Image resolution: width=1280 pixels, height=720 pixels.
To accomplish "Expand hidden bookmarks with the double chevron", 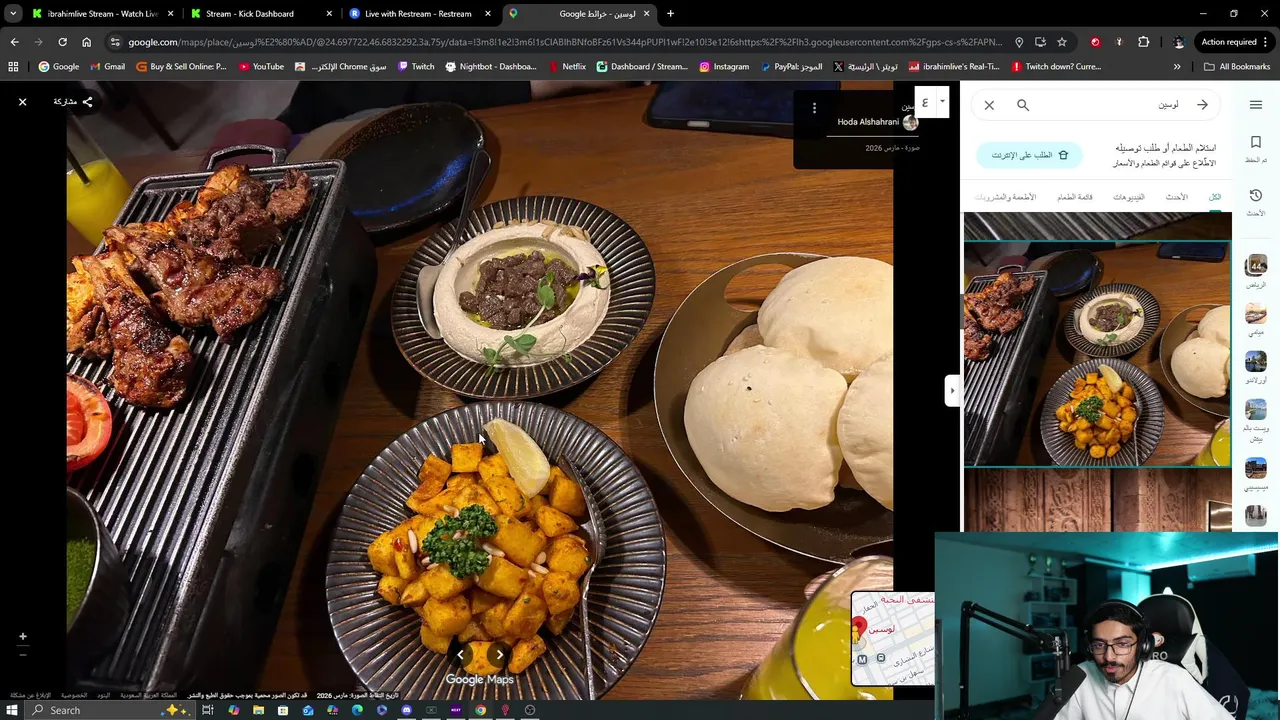I will [x=1177, y=67].
